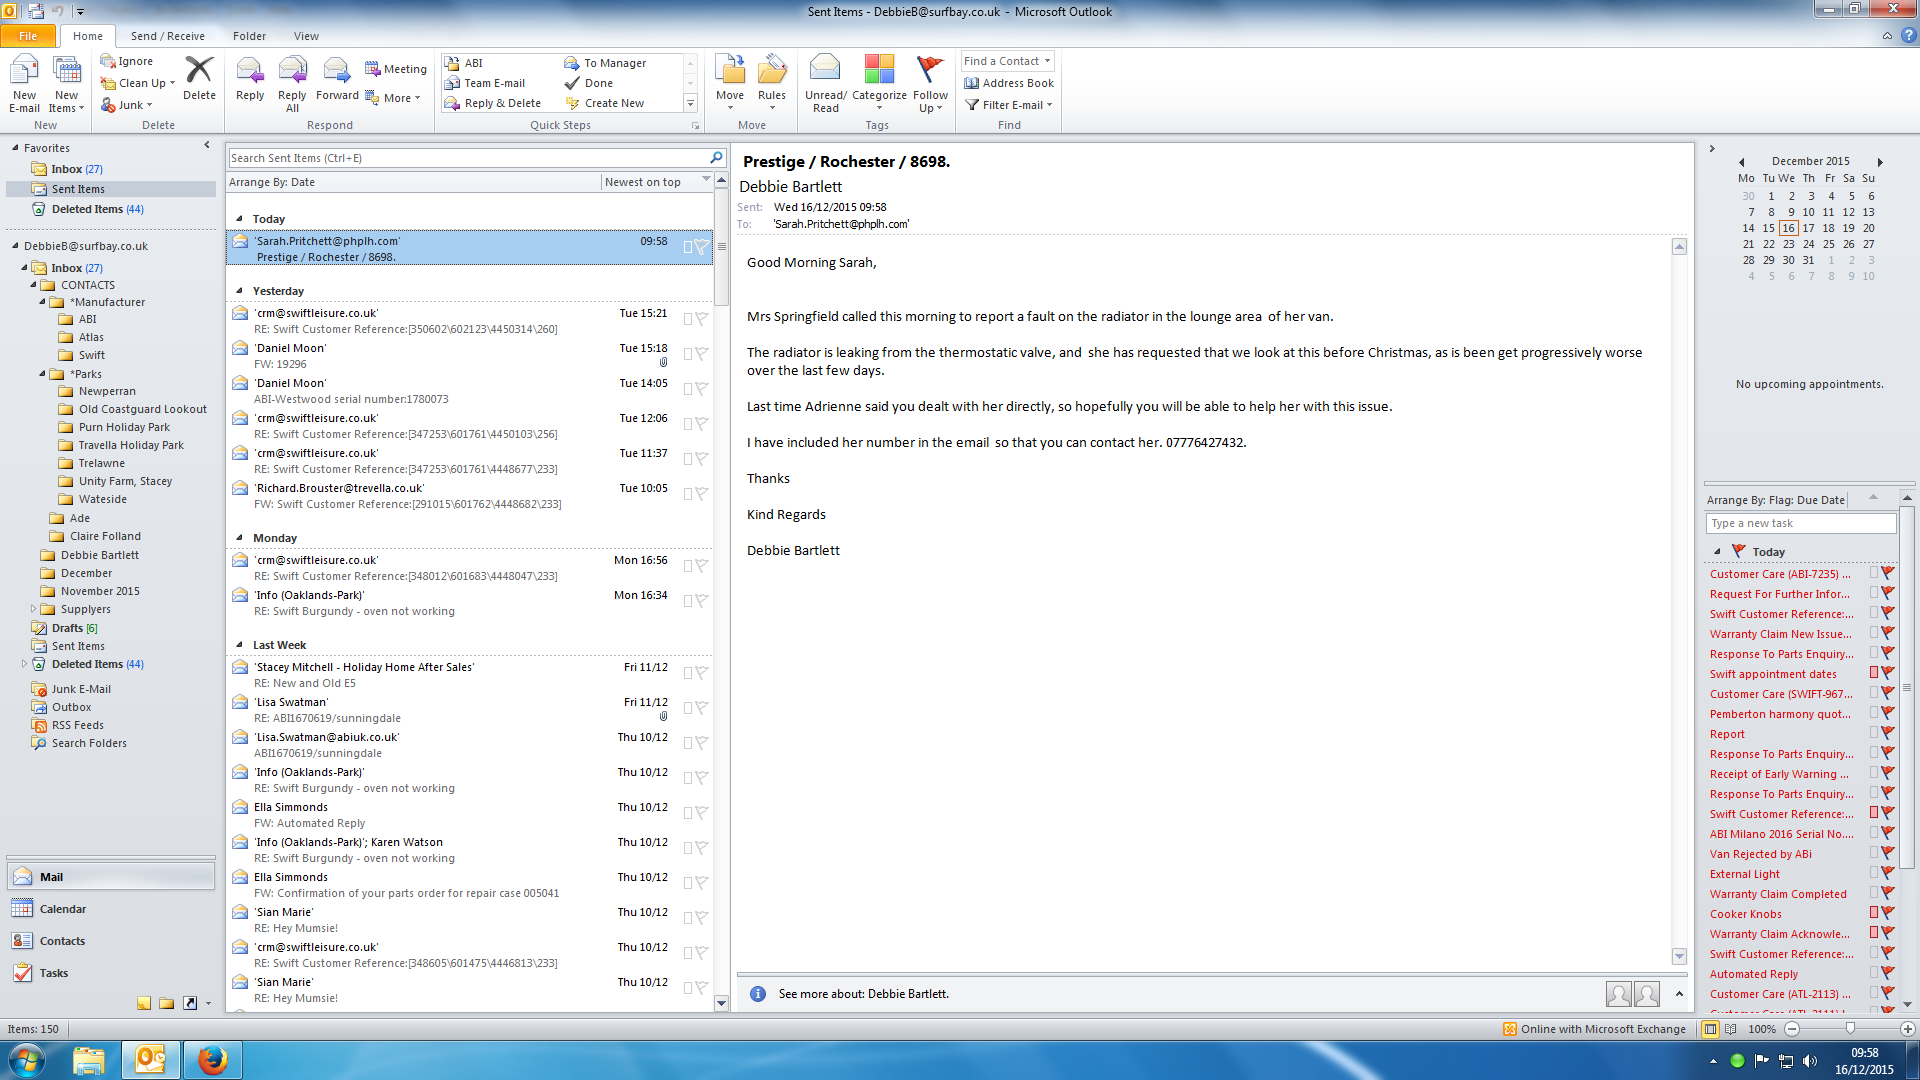The height and width of the screenshot is (1080, 1920).
Task: Switch to the Send / Receive tab
Action: tap(167, 36)
